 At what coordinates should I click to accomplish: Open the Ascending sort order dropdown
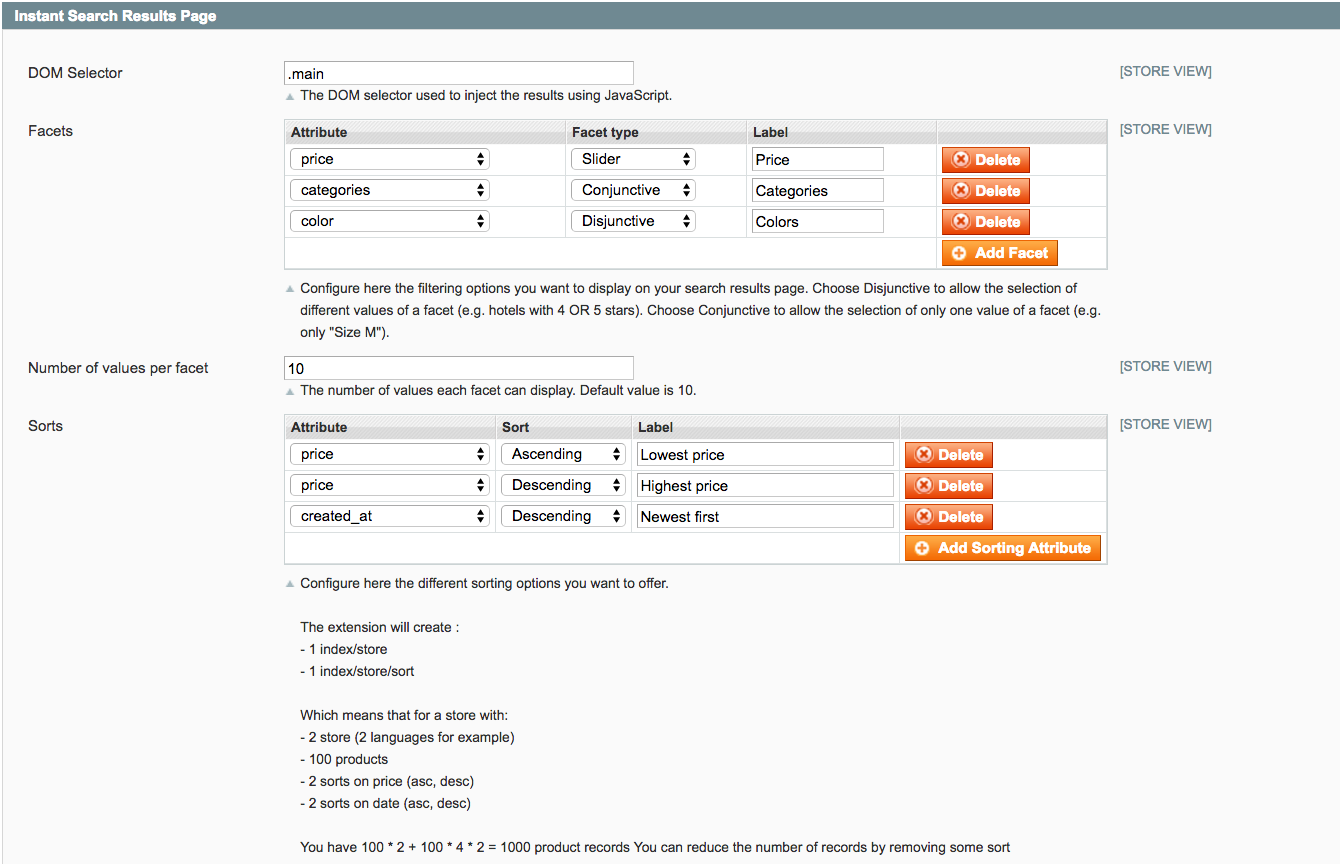click(x=562, y=454)
